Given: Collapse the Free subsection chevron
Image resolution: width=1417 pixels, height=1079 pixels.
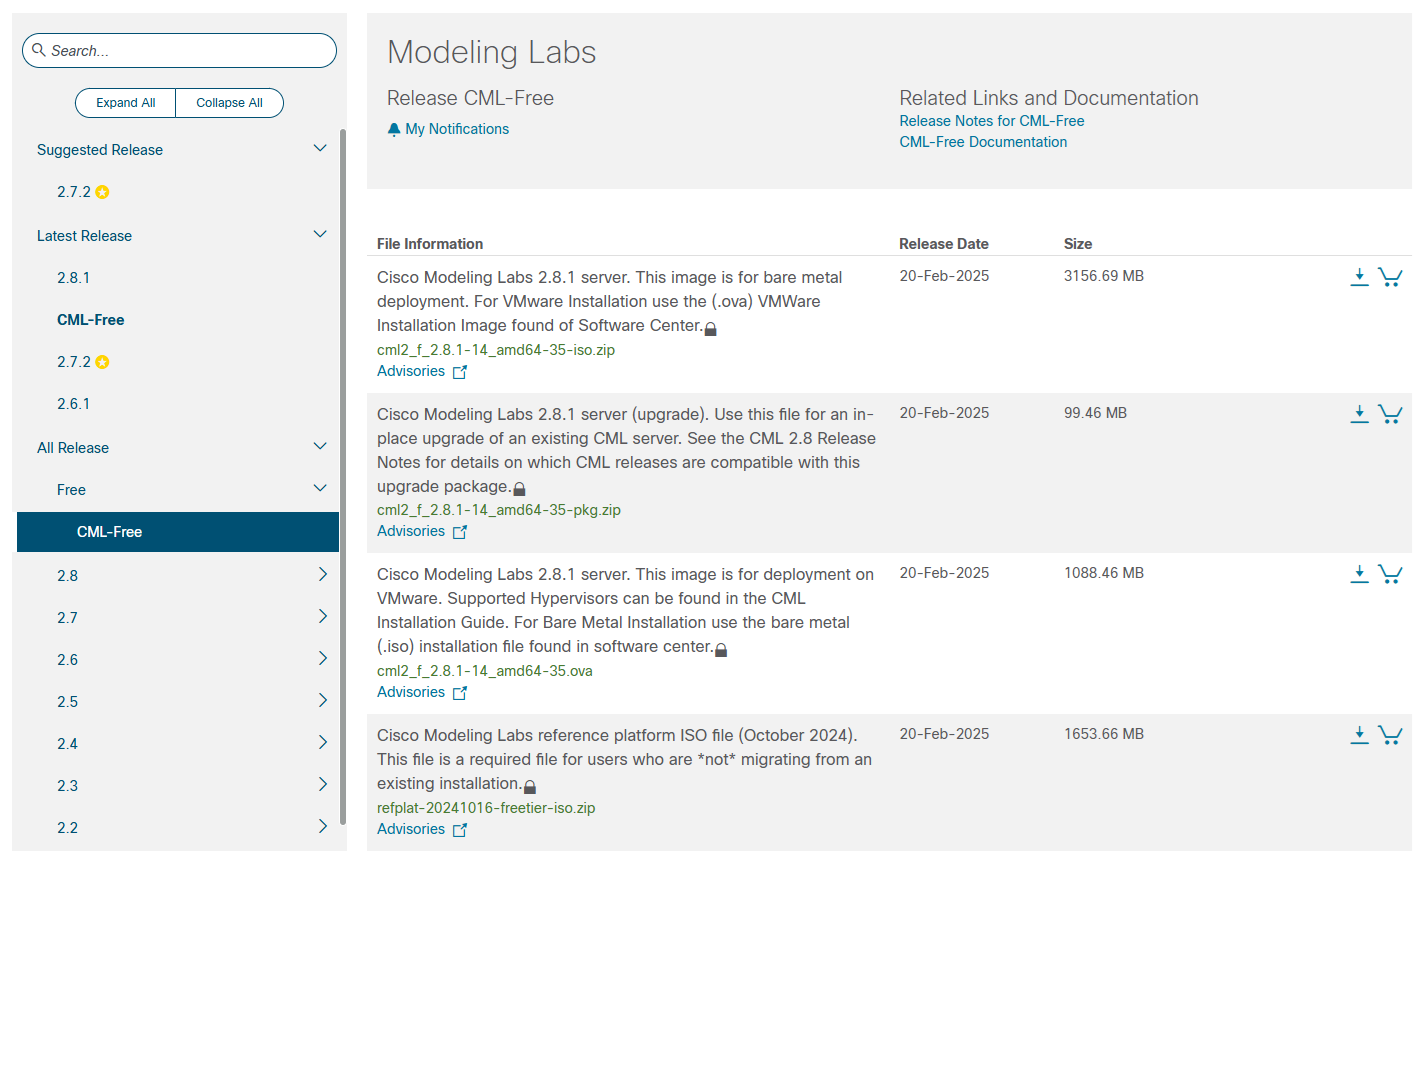Looking at the screenshot, I should (x=320, y=489).
